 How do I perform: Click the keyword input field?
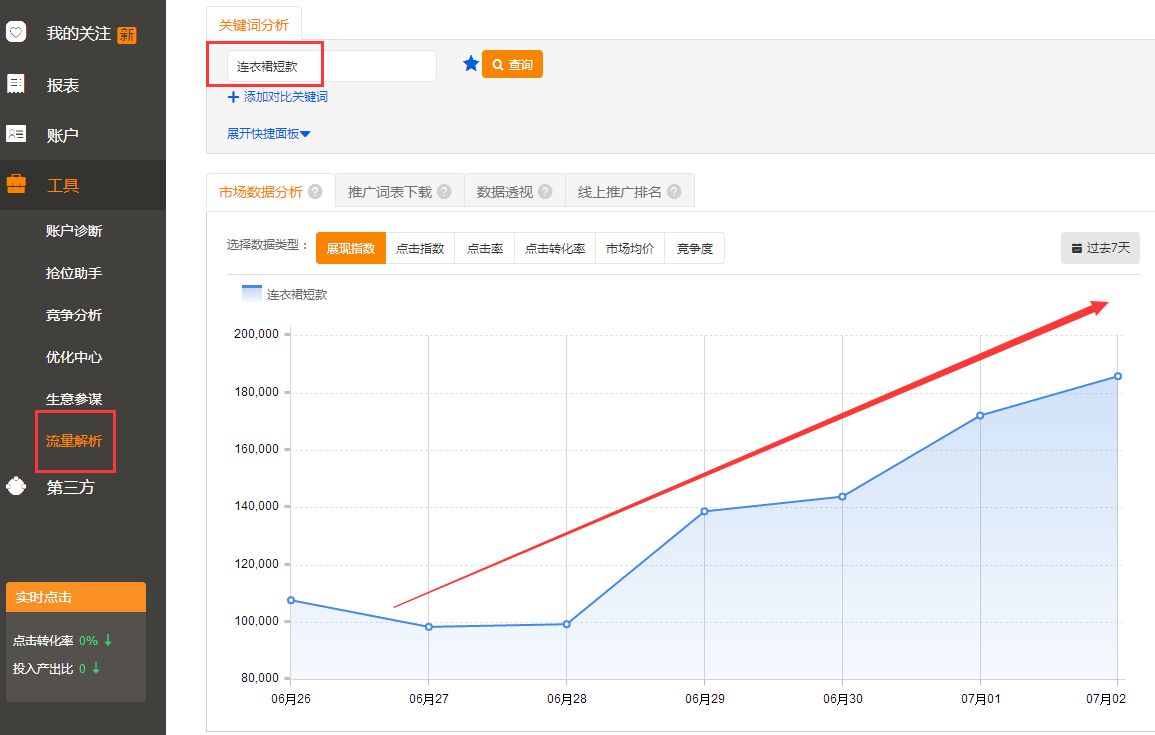(331, 66)
